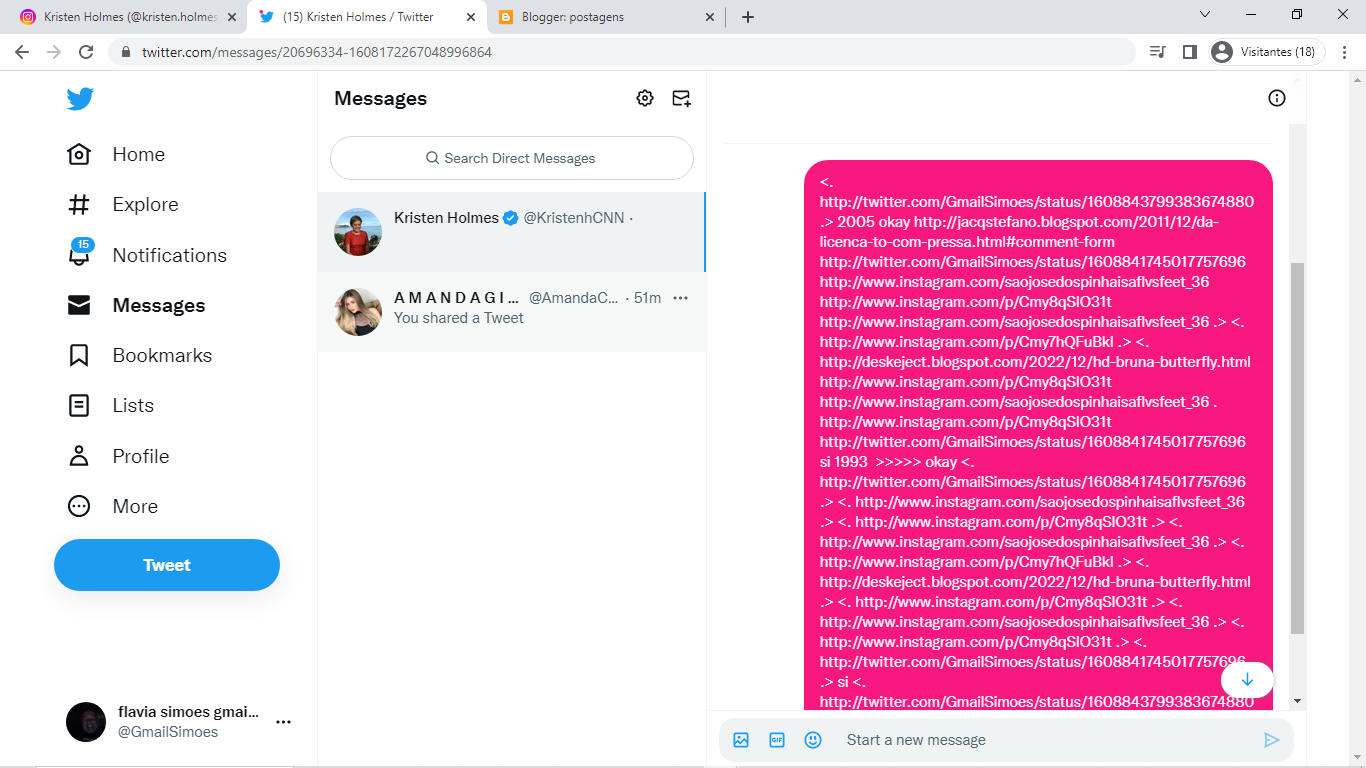The width and height of the screenshot is (1366, 768).
Task: Click the browser forward arrow
Action: (54, 52)
